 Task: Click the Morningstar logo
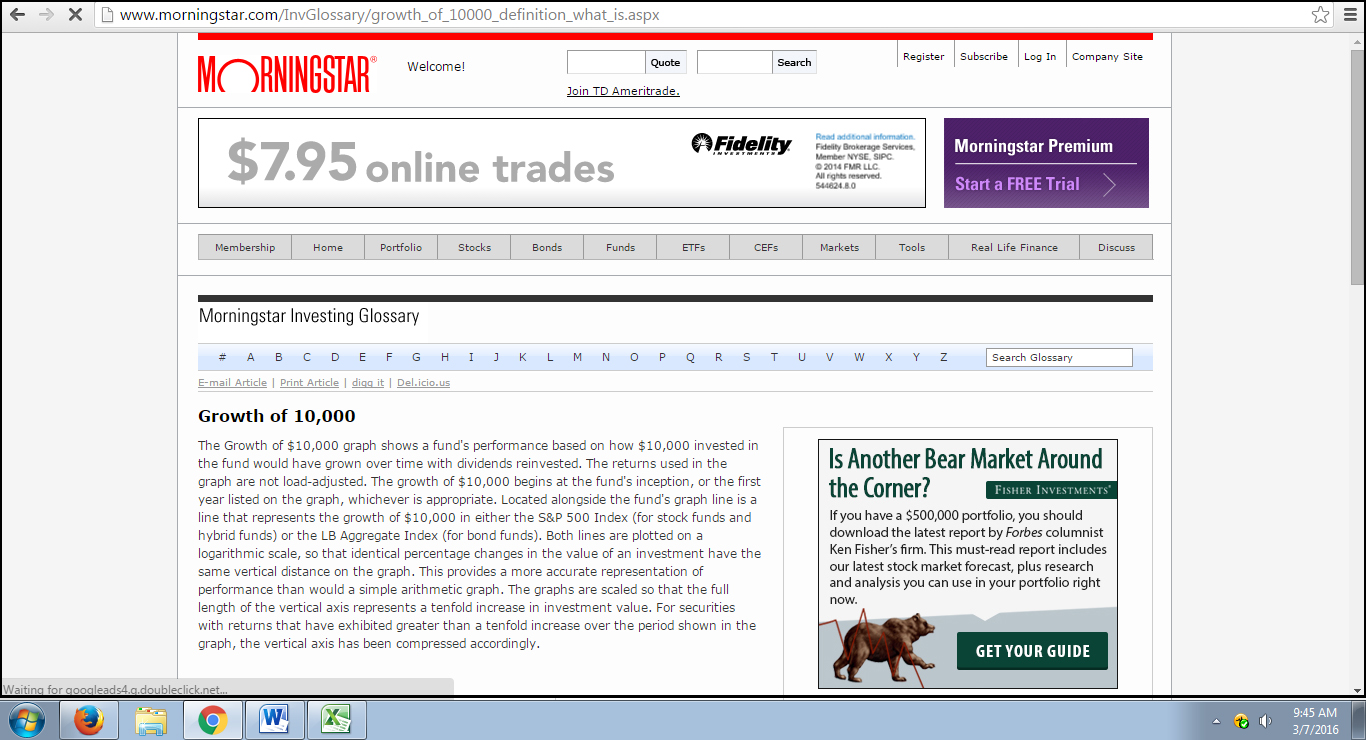287,74
